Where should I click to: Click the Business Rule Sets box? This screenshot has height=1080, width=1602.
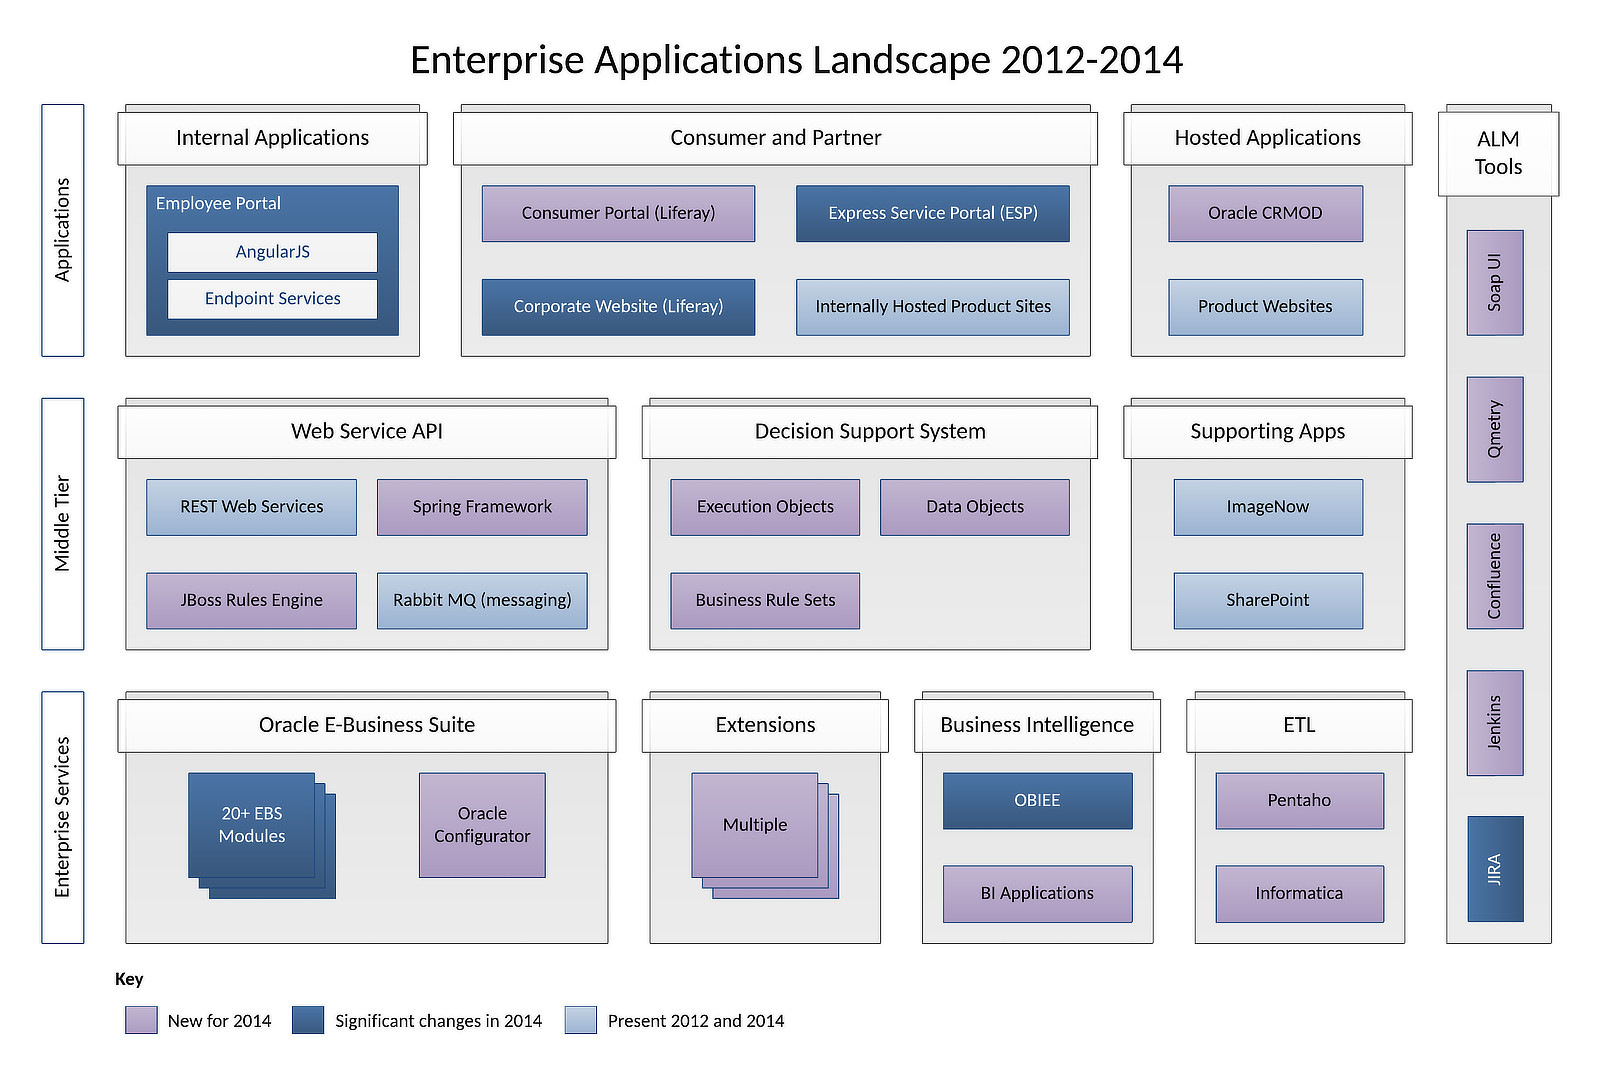(x=765, y=601)
